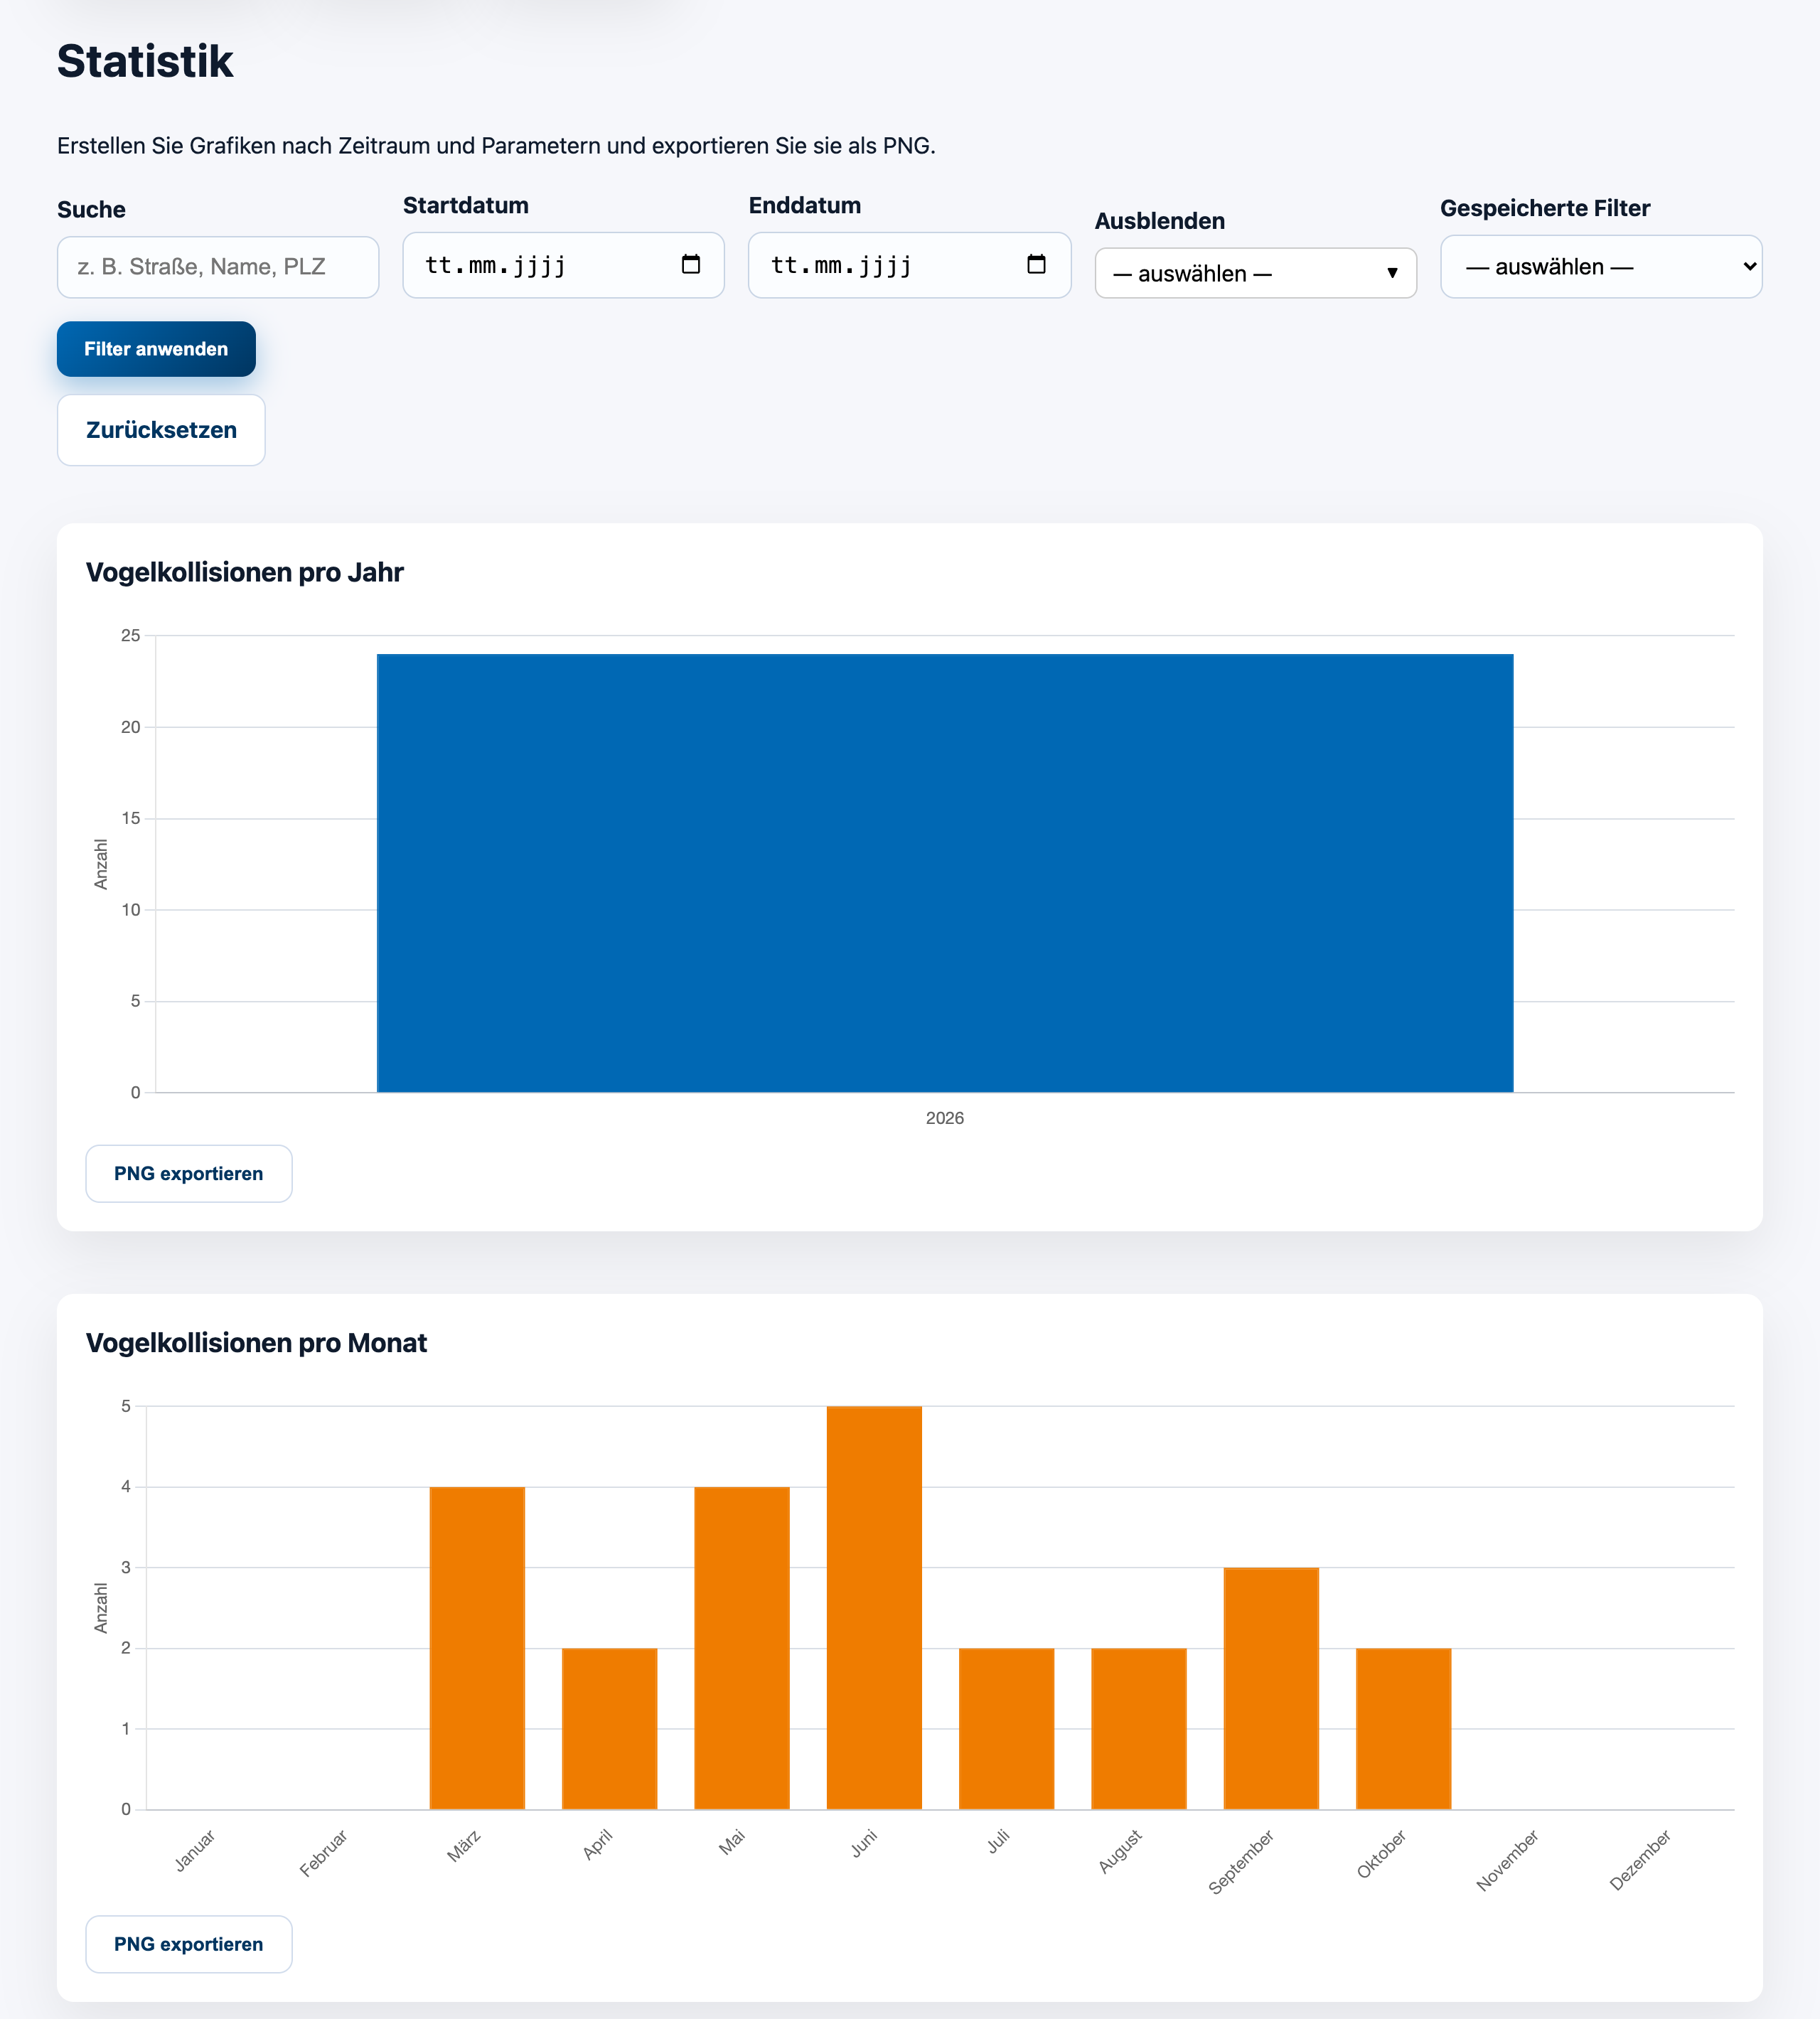Screen dimensions: 1820x2019
Task: Click the August bar in monthly chart
Action: (1139, 1729)
